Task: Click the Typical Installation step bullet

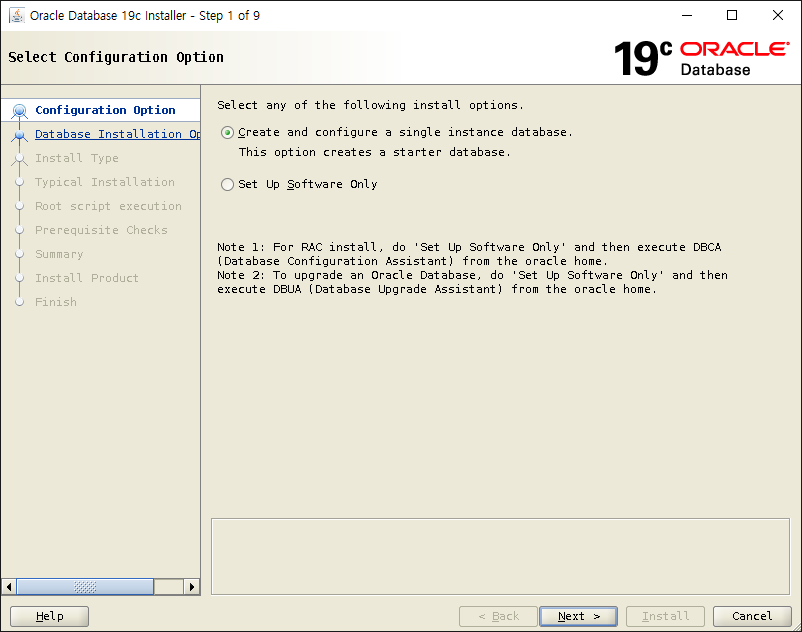Action: point(19,182)
